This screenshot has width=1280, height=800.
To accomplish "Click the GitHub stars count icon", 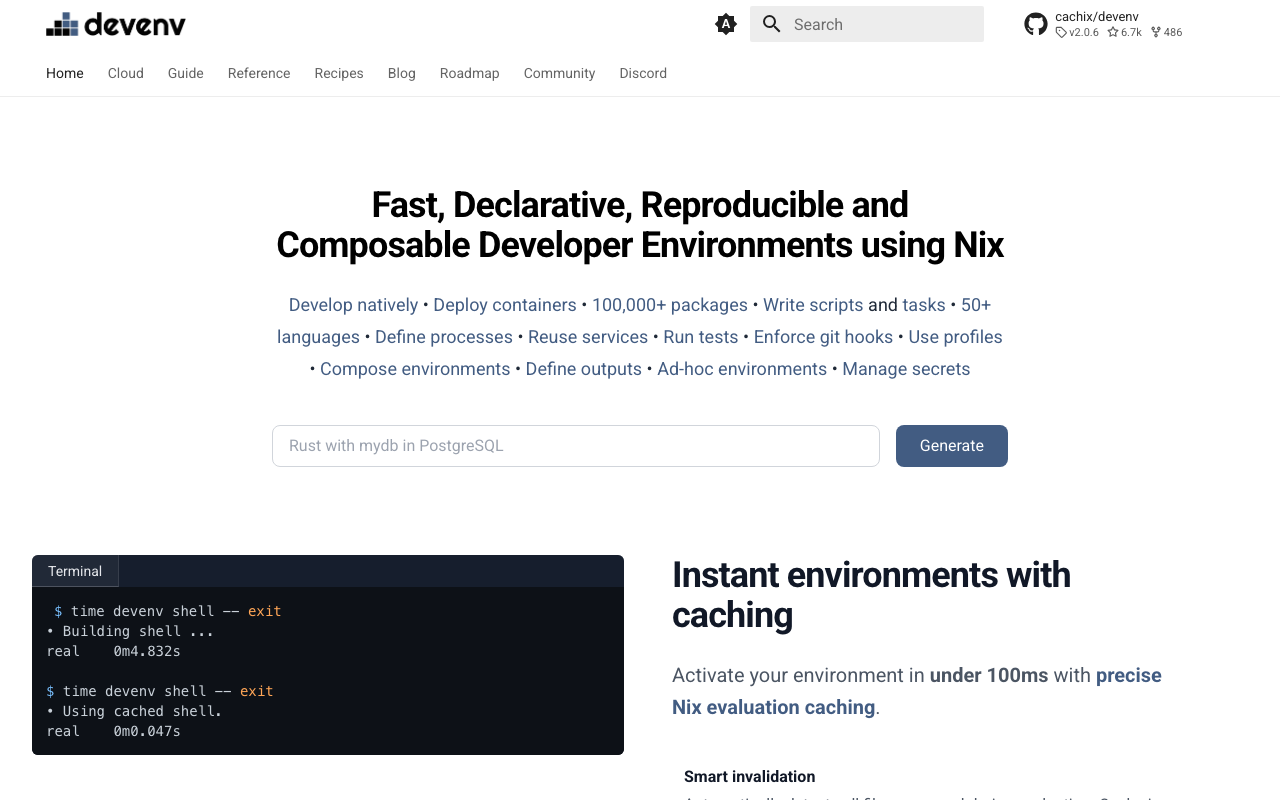I will (x=1113, y=32).
